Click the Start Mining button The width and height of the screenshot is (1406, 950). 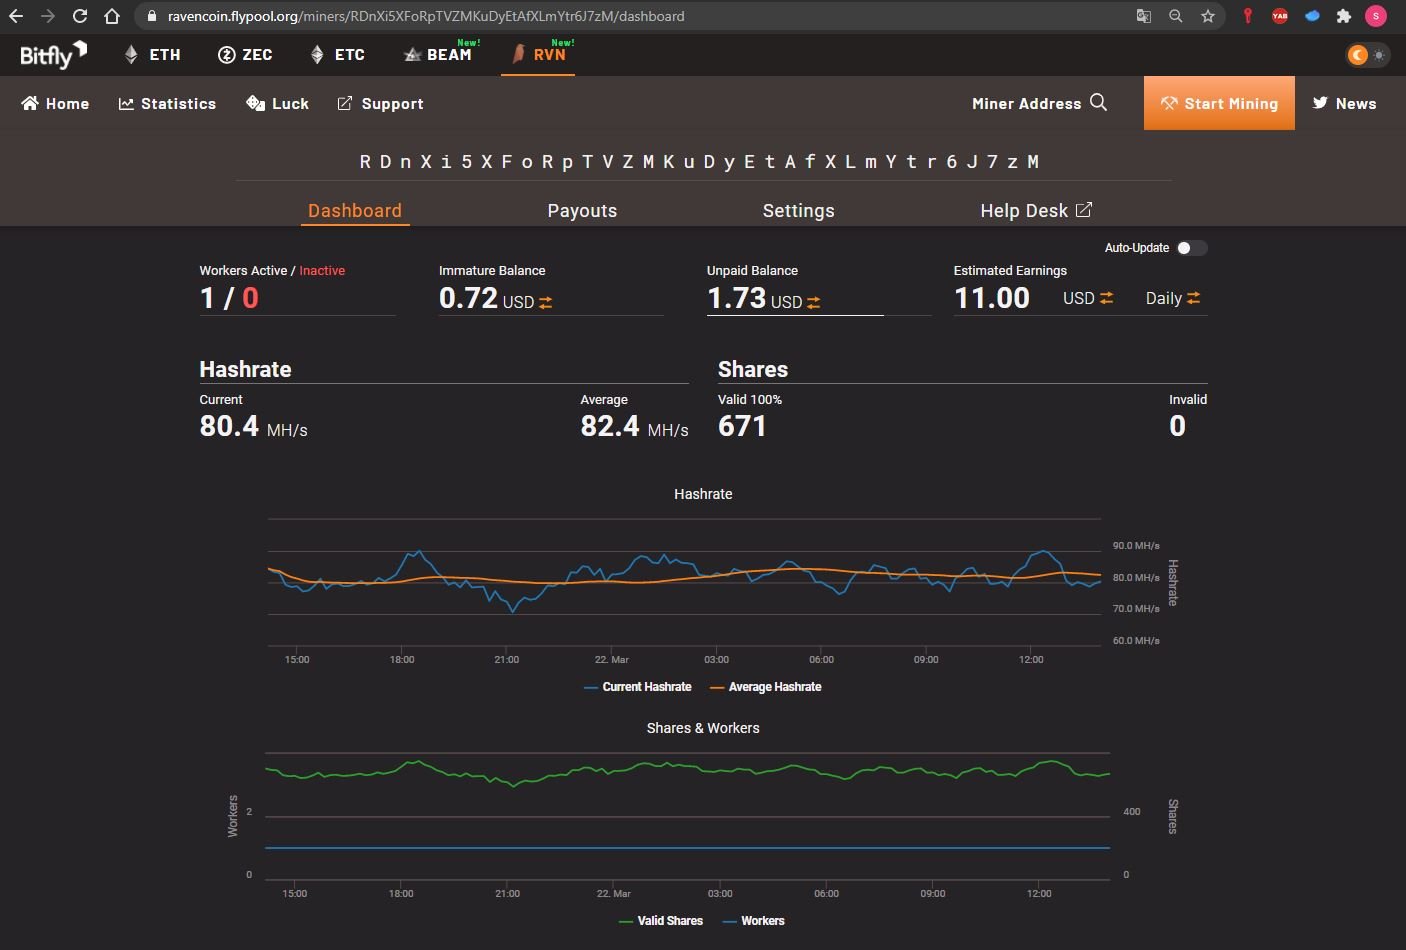(1219, 103)
